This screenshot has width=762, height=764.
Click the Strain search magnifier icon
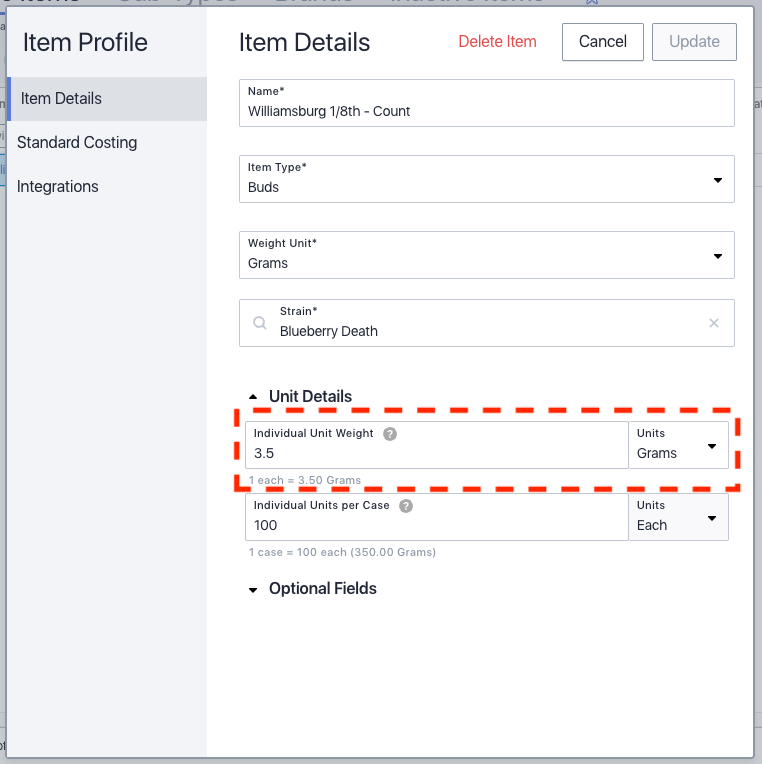coord(260,323)
